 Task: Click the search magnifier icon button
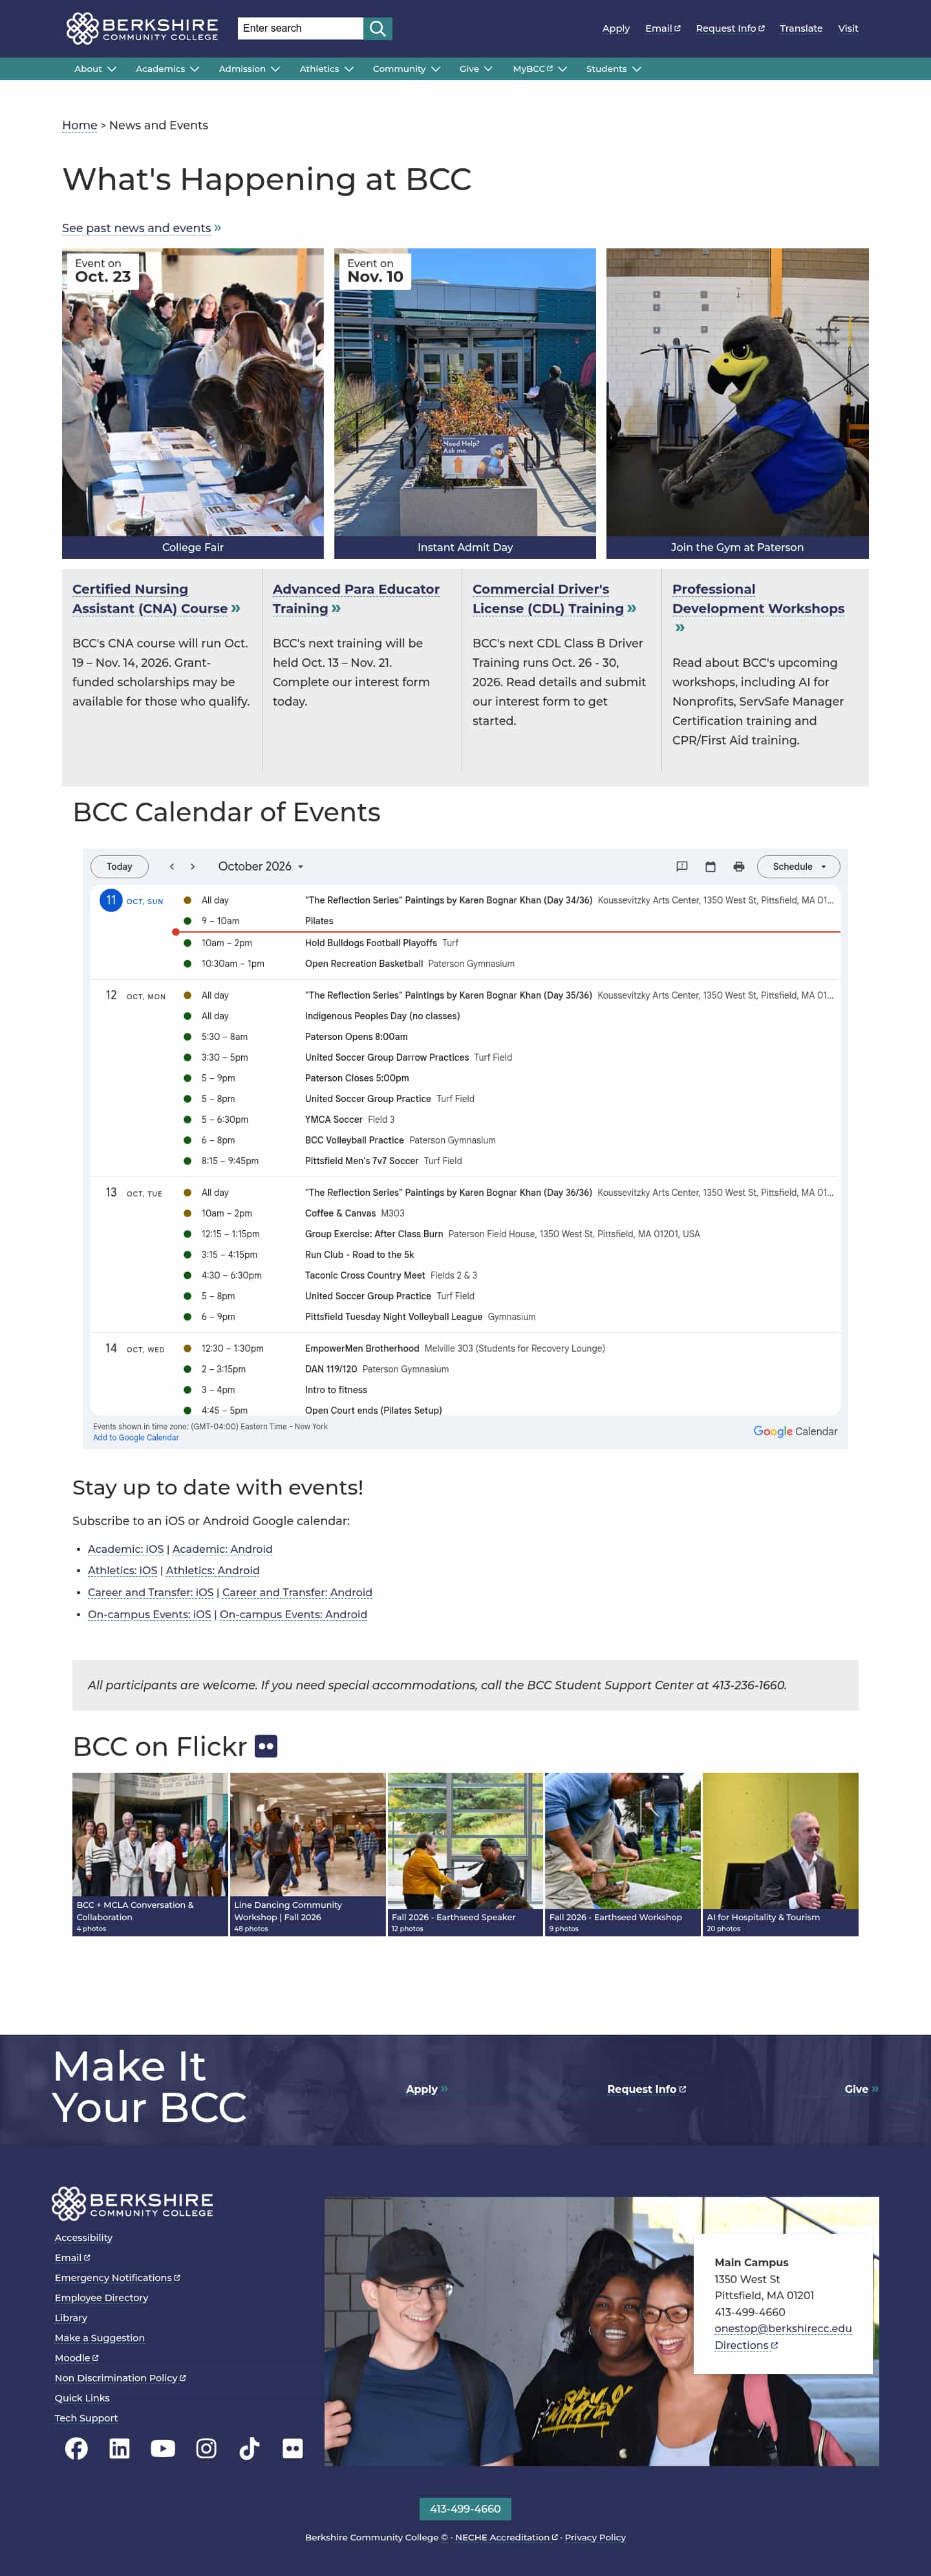point(378,28)
